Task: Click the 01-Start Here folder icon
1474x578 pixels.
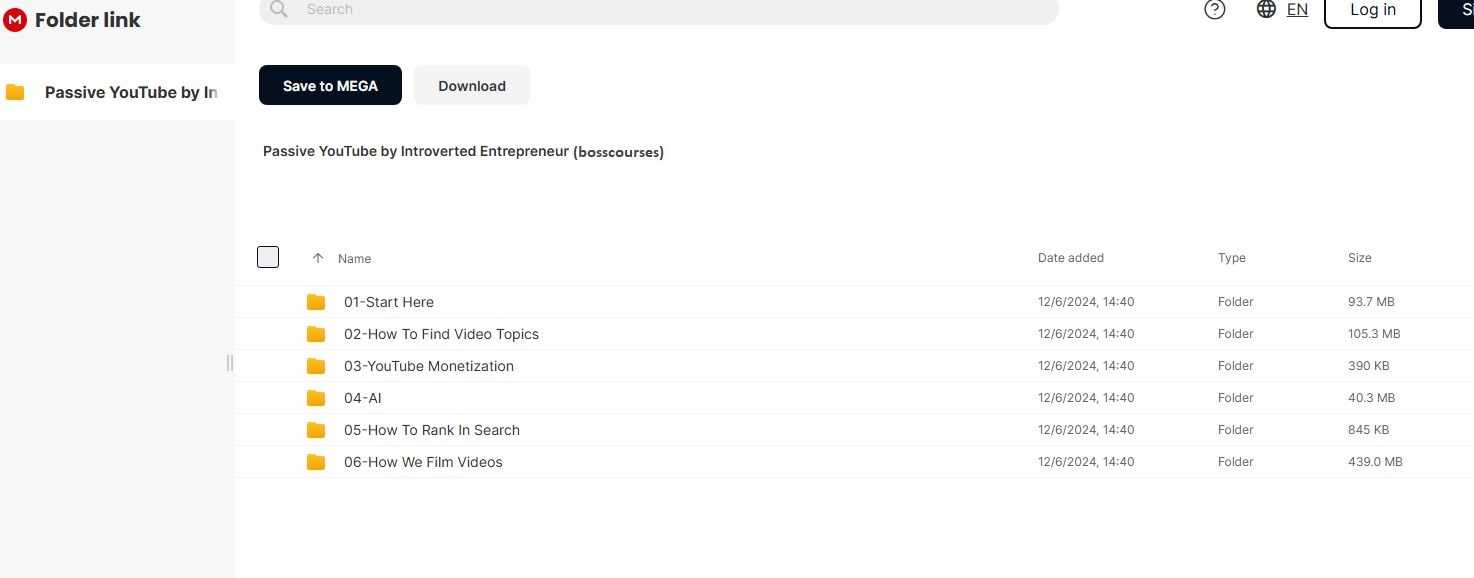Action: point(316,302)
